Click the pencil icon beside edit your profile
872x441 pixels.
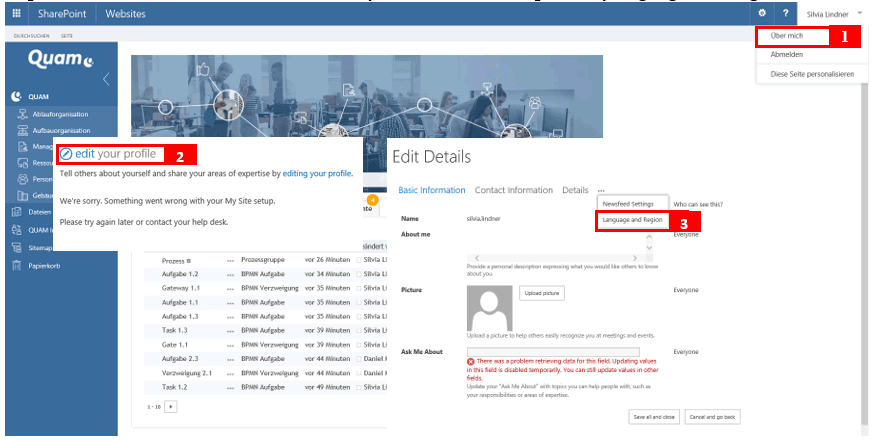(66, 154)
